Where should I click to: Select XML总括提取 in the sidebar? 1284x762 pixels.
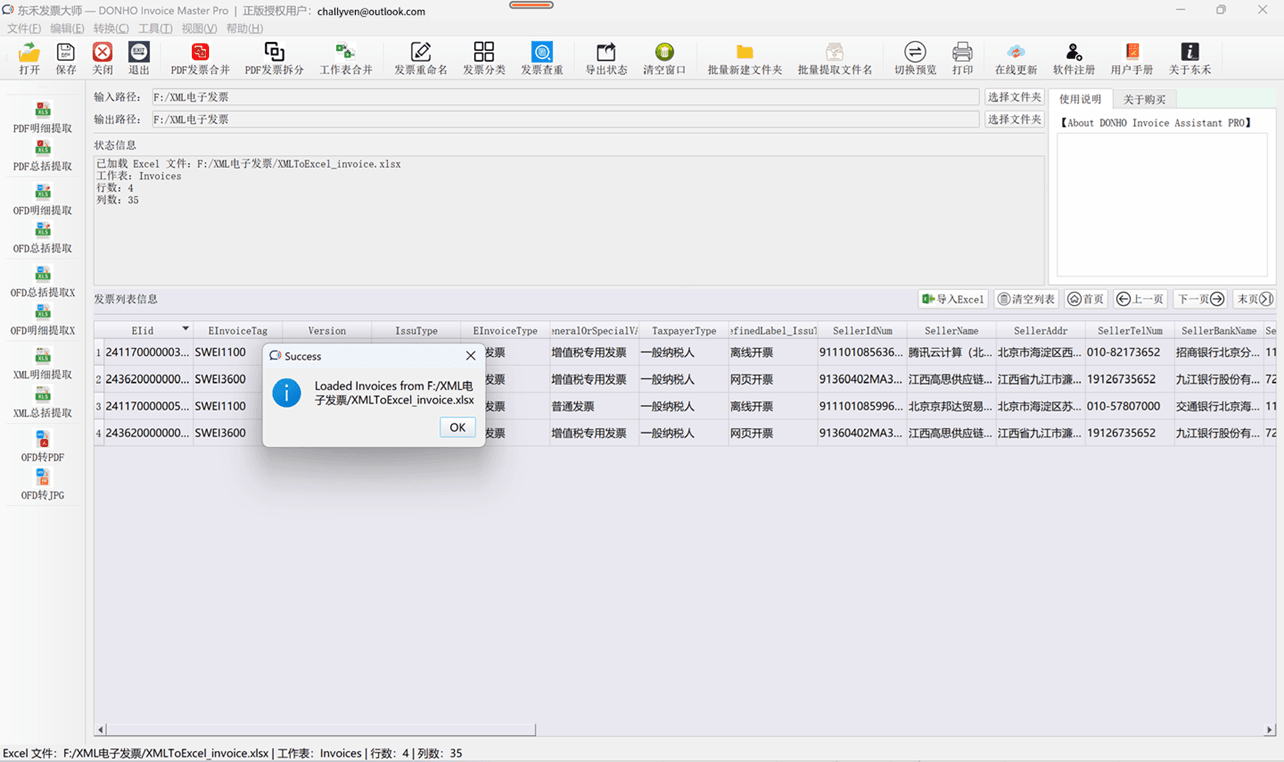tap(42, 402)
